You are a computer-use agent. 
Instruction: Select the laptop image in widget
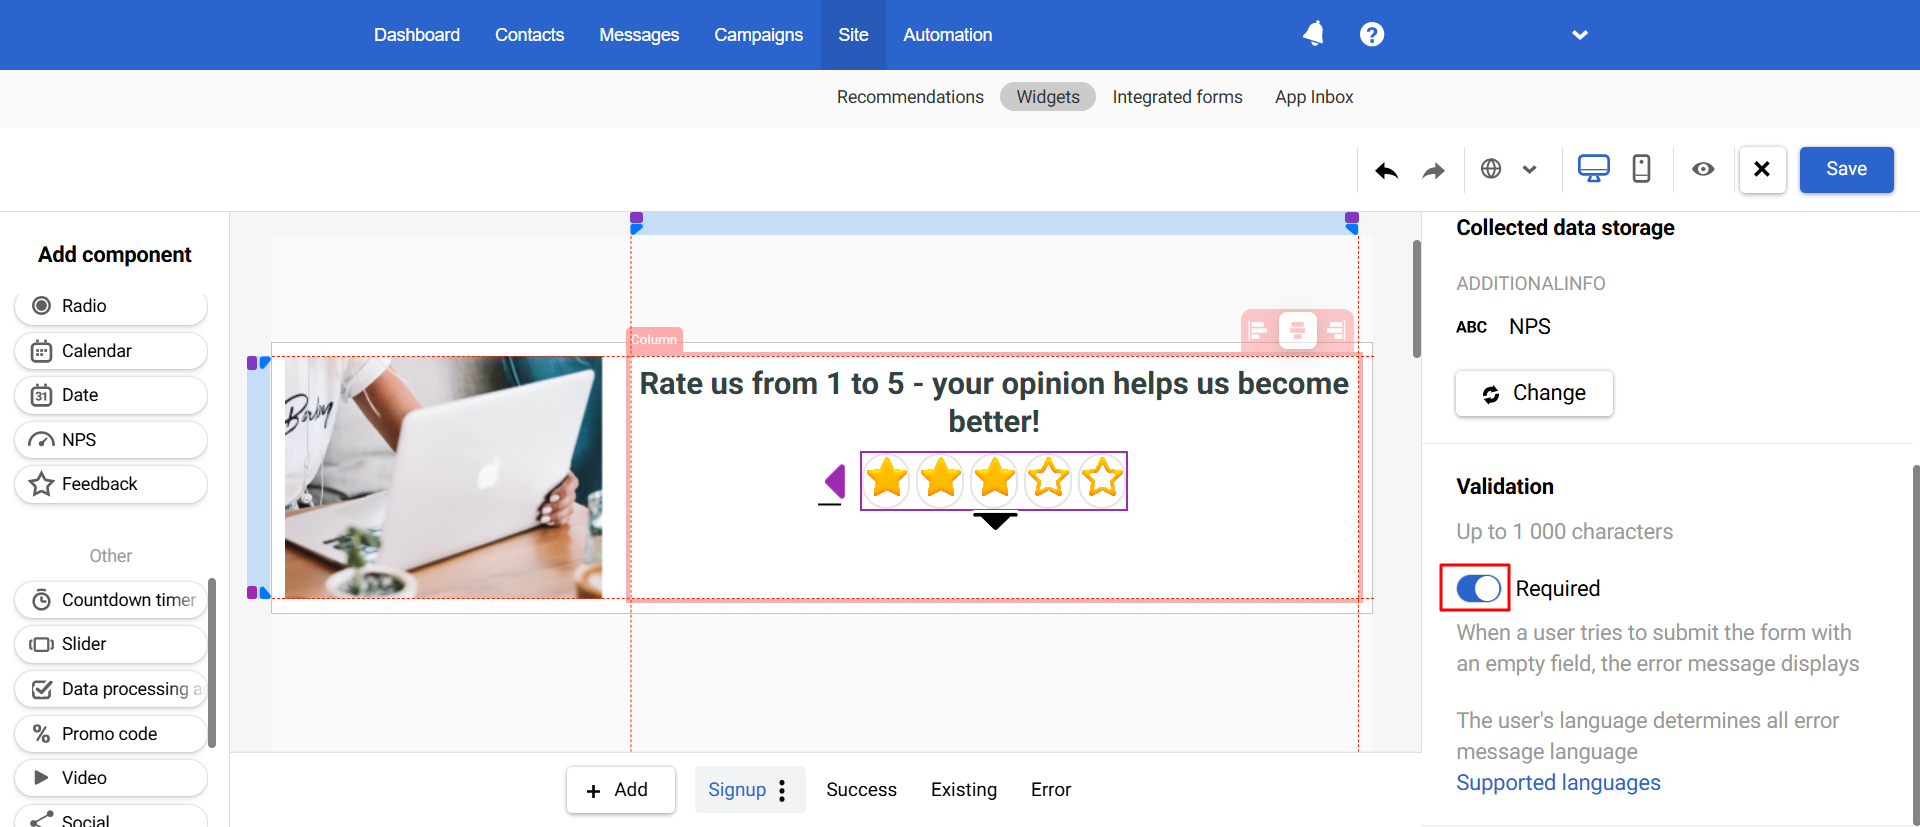[443, 478]
